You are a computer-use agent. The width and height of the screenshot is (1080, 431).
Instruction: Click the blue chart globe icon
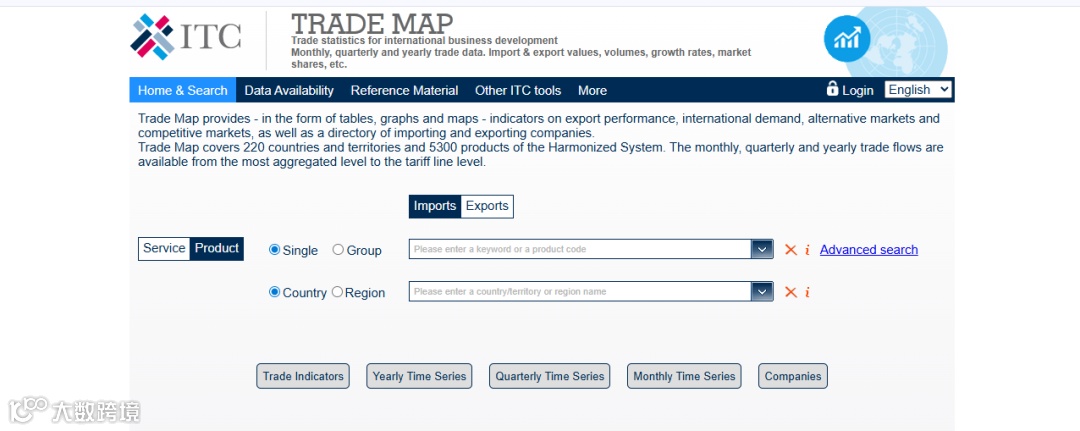pos(847,39)
